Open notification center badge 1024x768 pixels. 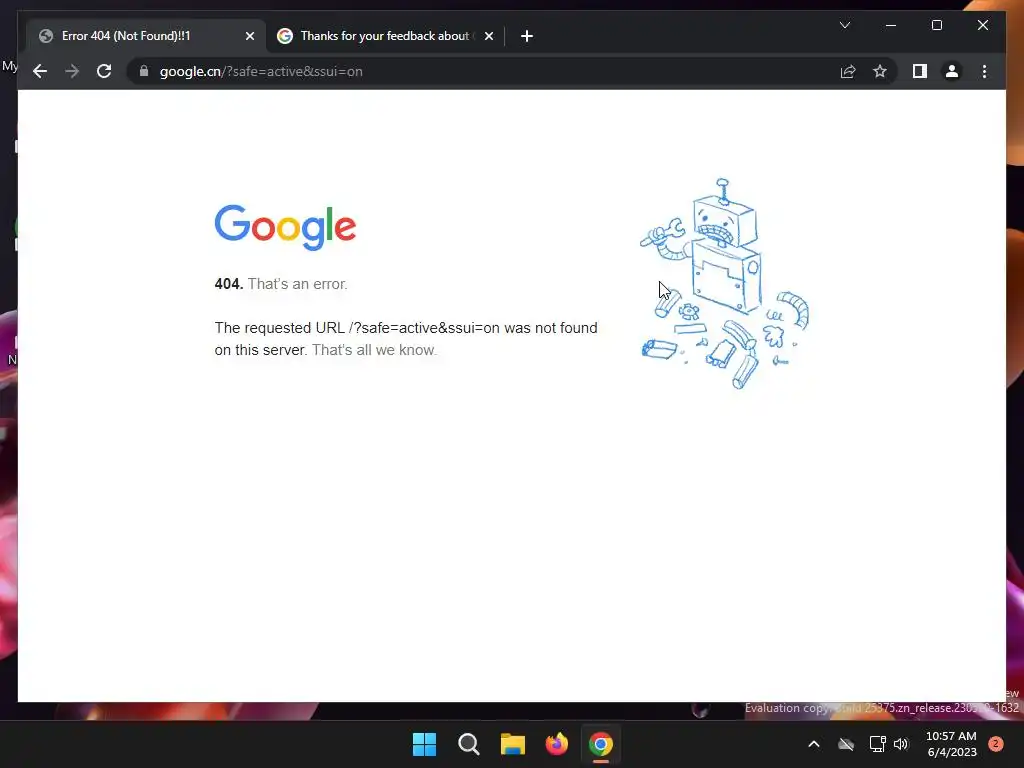click(x=996, y=744)
